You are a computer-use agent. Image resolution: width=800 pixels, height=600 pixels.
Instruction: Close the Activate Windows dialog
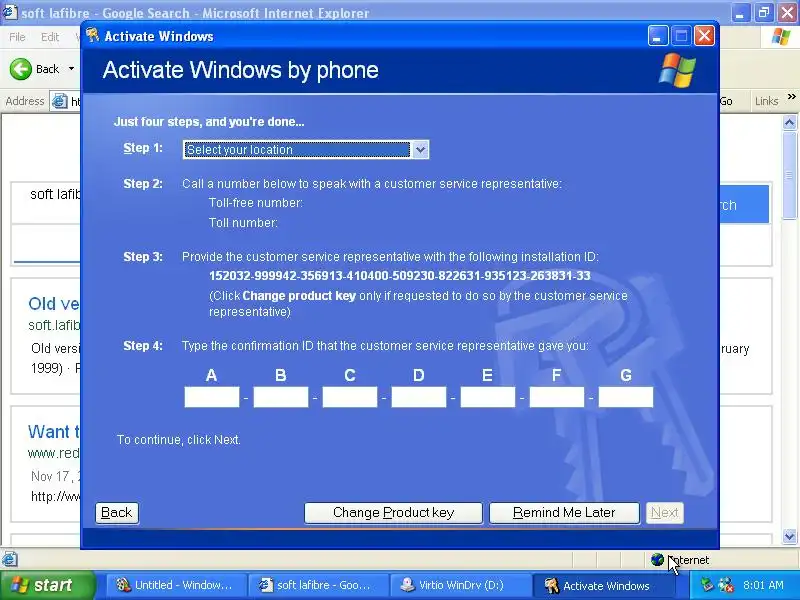(705, 36)
